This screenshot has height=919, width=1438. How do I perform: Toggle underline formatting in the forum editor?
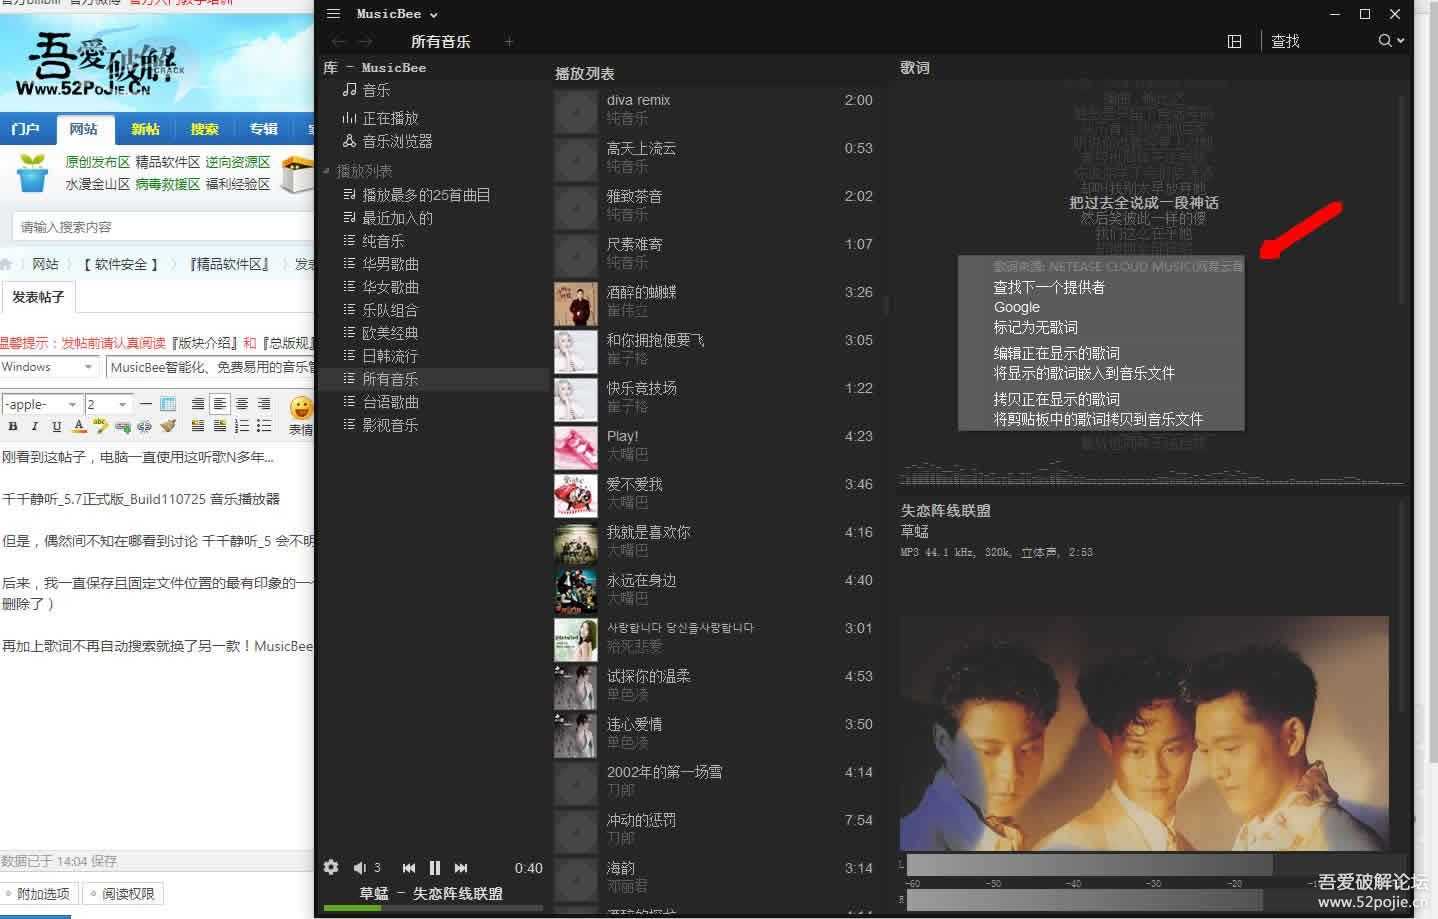pos(55,426)
